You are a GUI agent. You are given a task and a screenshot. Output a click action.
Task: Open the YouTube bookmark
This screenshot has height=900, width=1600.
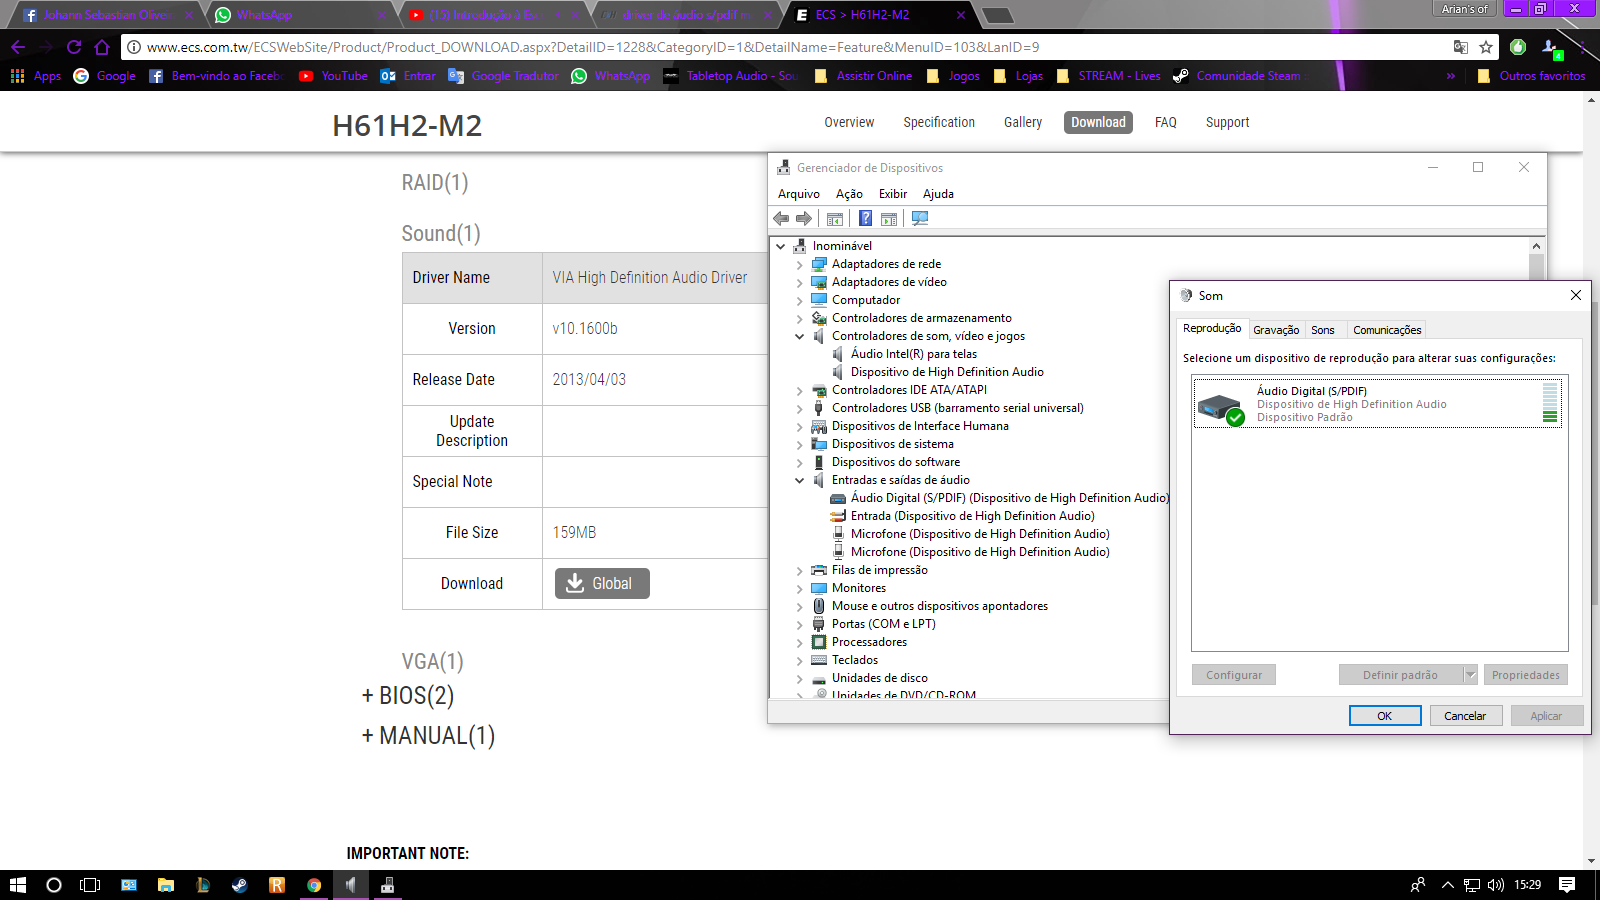tap(334, 76)
